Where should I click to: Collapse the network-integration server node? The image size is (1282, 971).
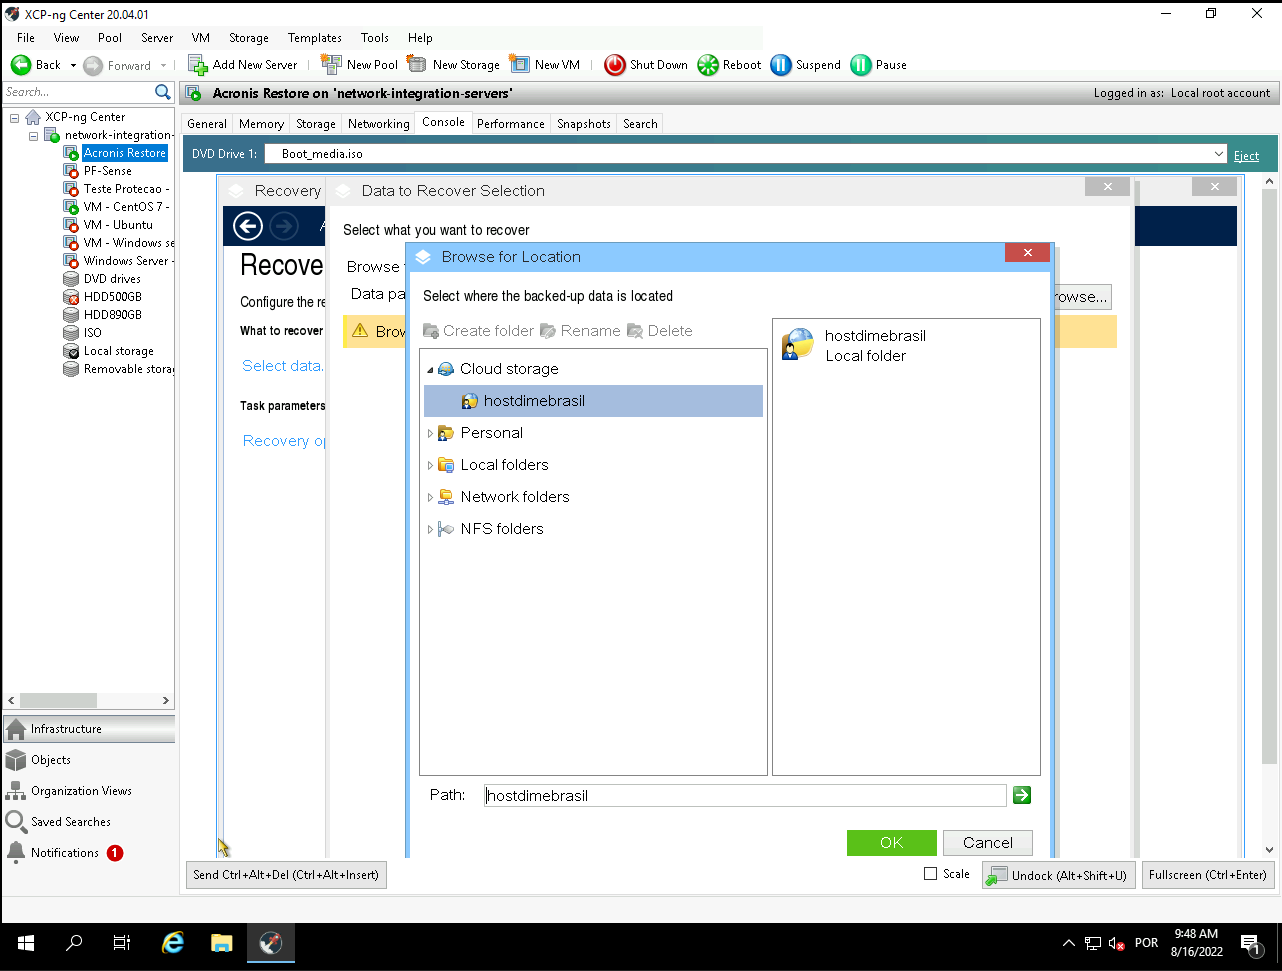[x=33, y=135]
